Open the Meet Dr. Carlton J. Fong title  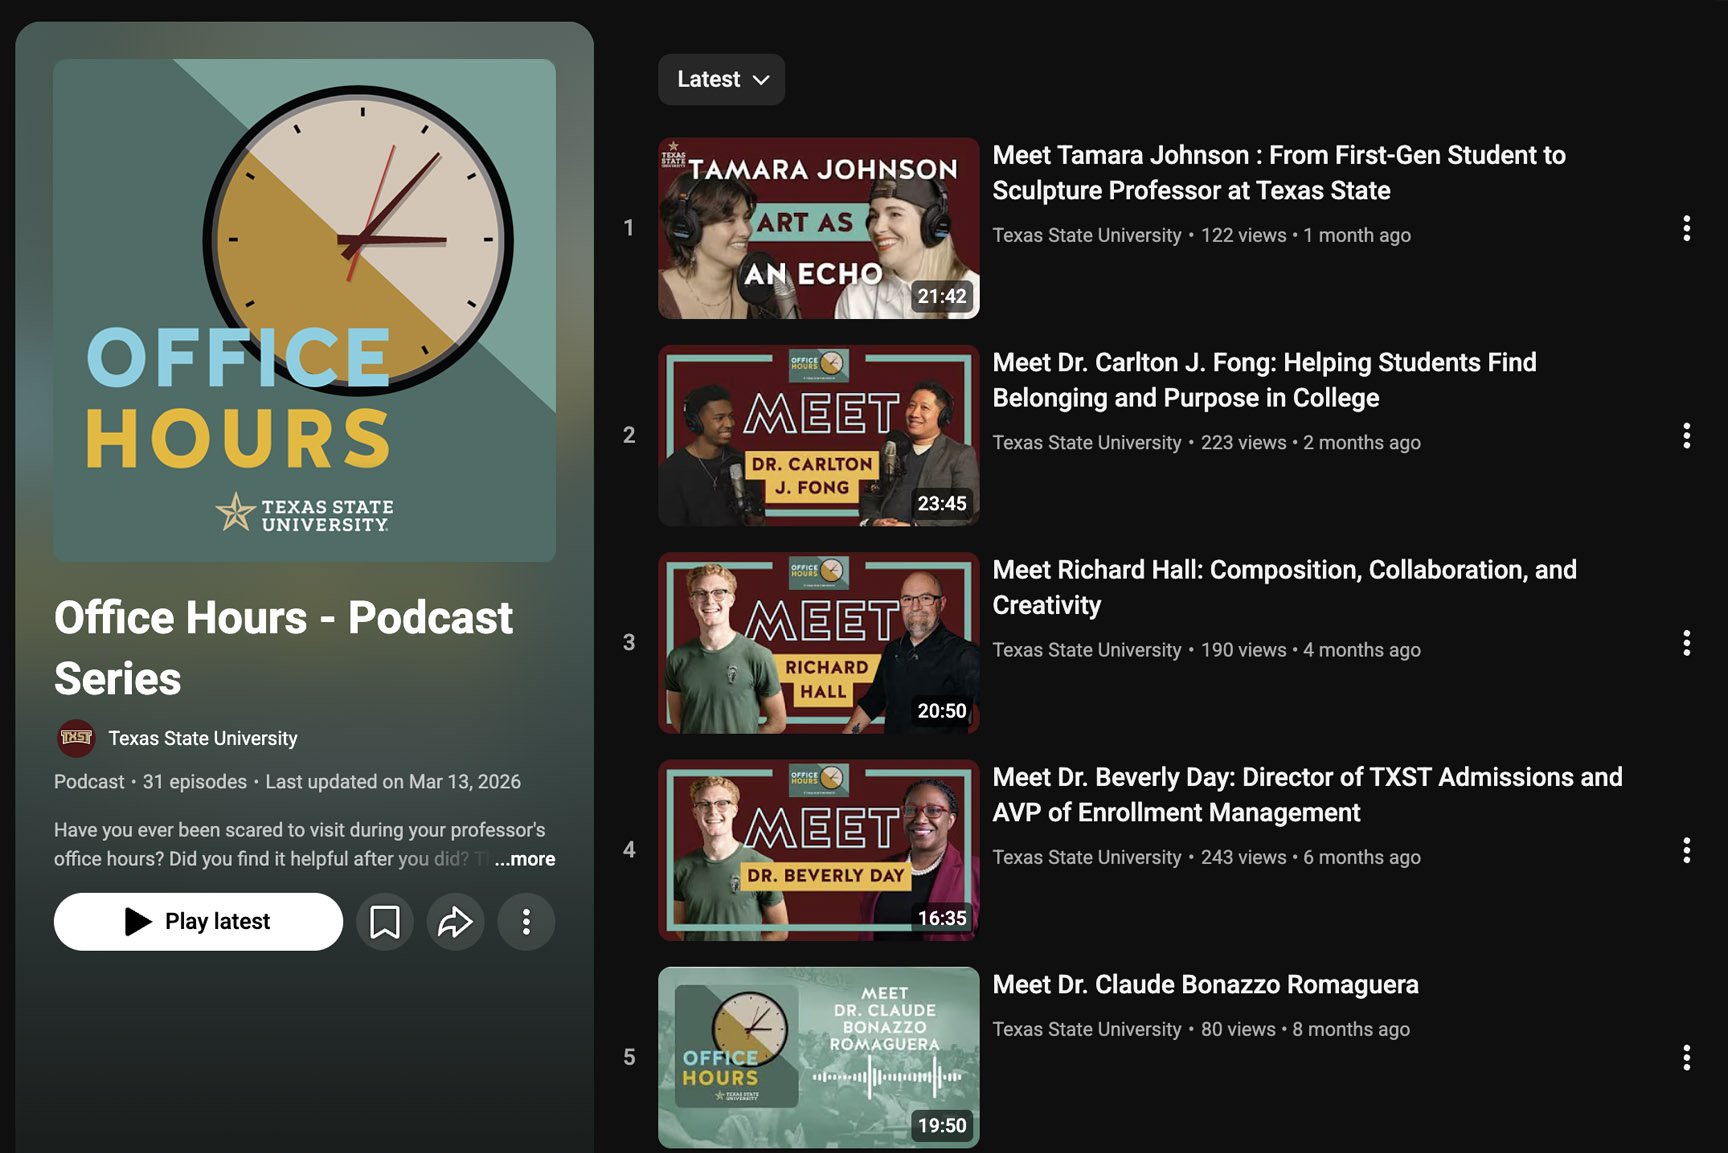pyautogui.click(x=1264, y=380)
